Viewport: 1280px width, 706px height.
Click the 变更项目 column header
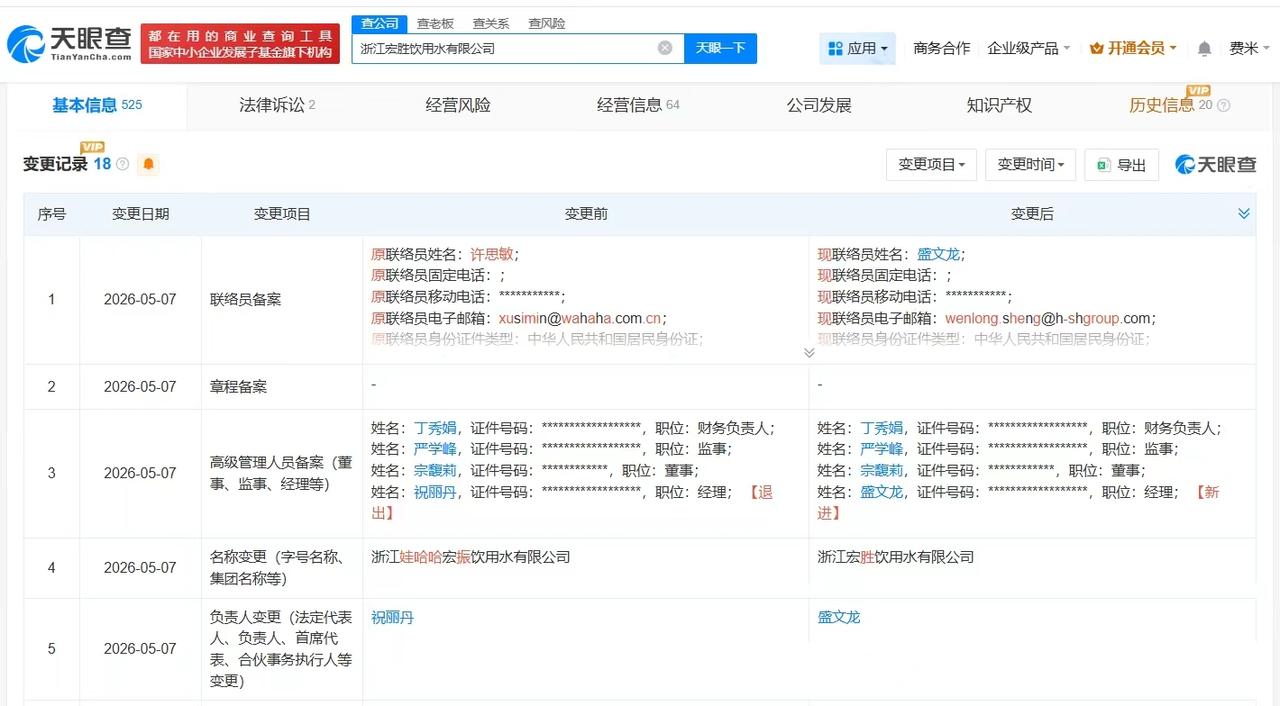pos(282,214)
